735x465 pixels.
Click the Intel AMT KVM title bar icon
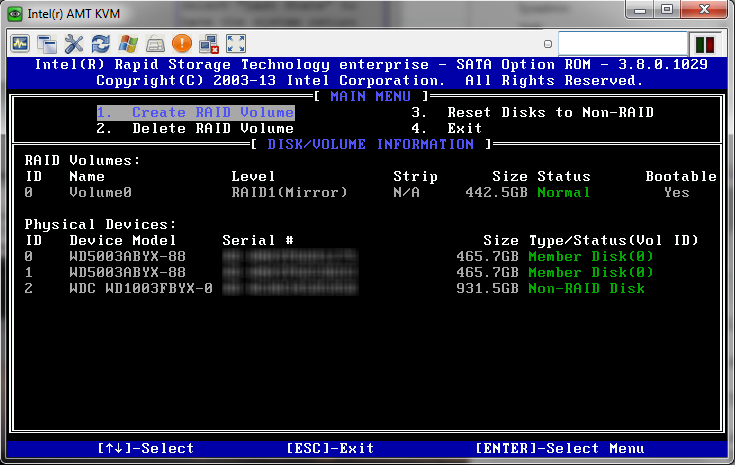coord(15,14)
